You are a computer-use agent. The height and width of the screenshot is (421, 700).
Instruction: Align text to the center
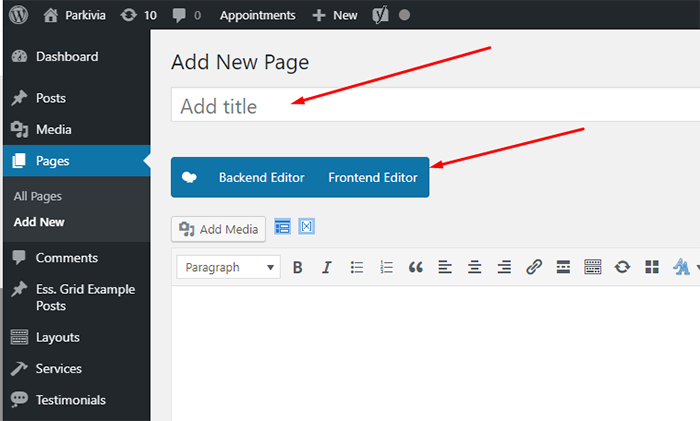tap(475, 267)
